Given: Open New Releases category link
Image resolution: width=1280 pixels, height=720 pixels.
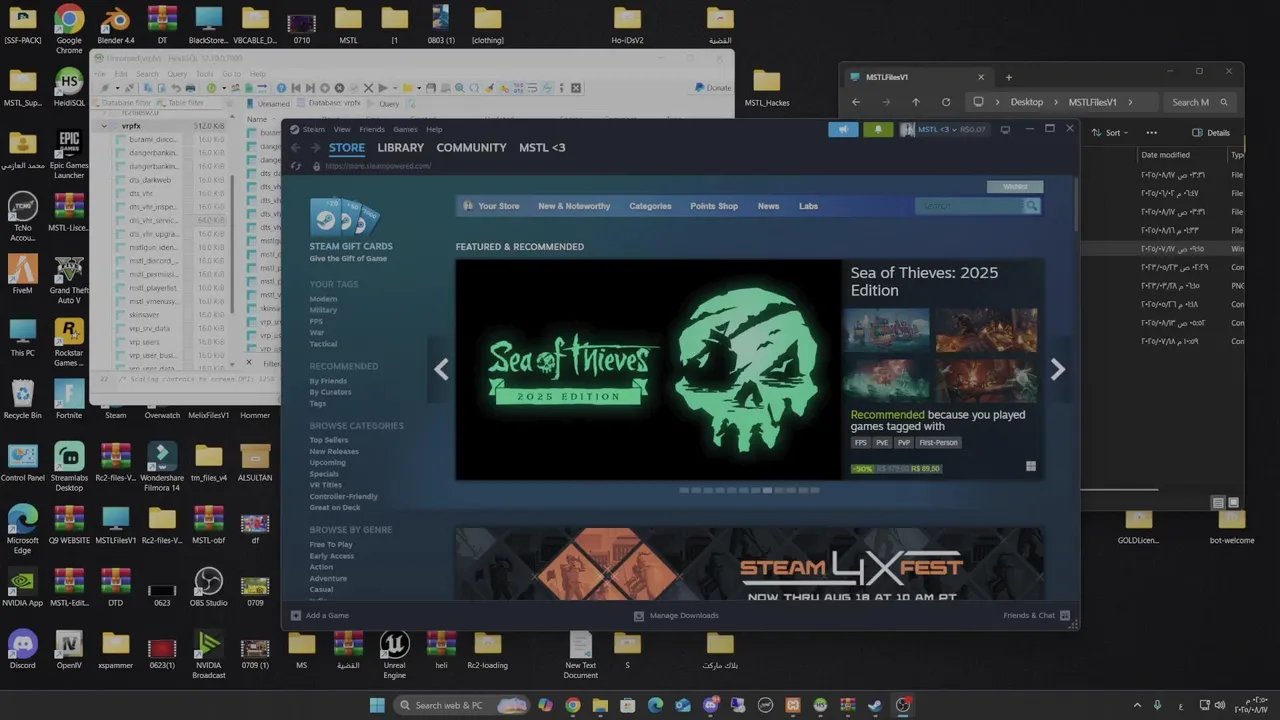Looking at the screenshot, I should [x=334, y=451].
